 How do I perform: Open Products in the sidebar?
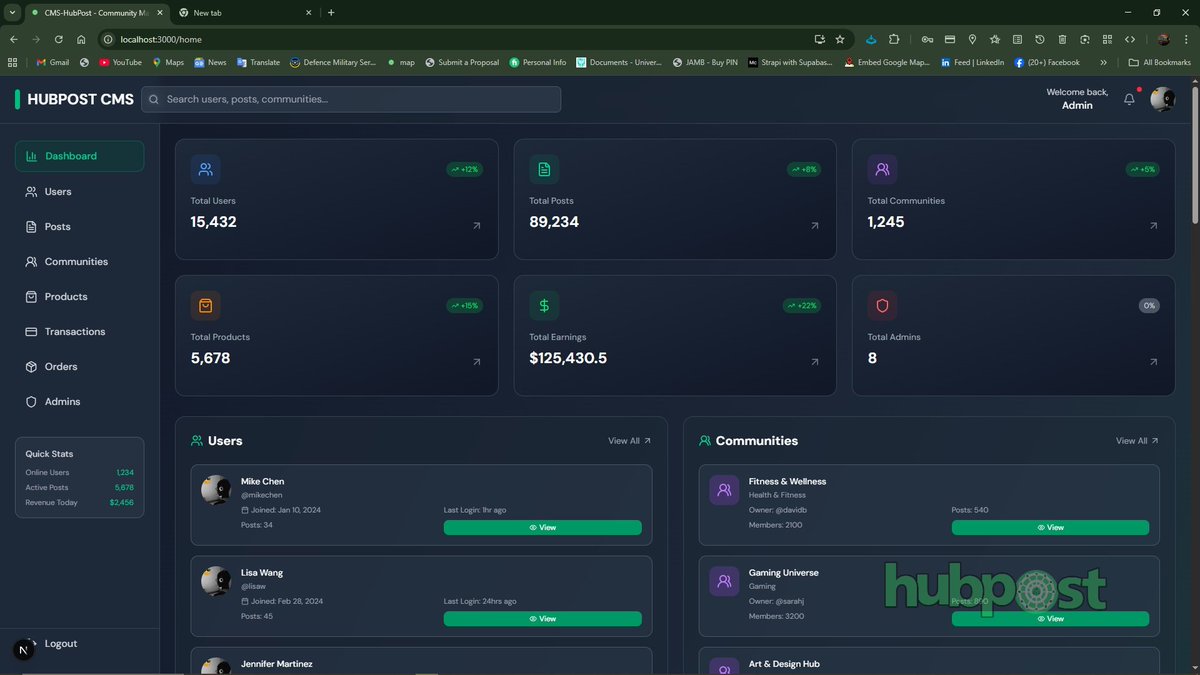pos(79,296)
